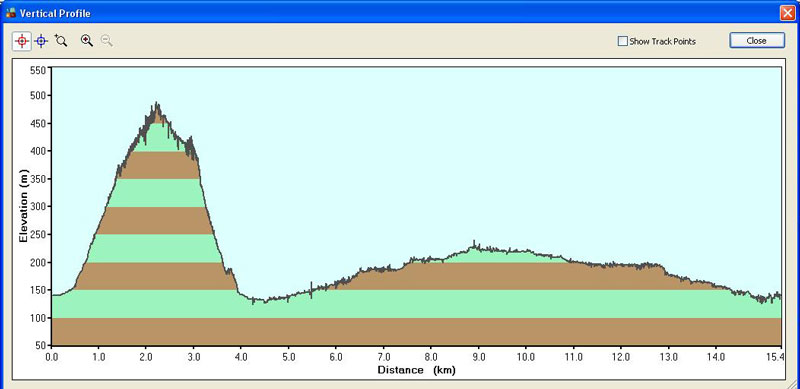The width and height of the screenshot is (800, 389).
Task: Click the greyed zoom out magnifier icon
Action: (x=107, y=41)
